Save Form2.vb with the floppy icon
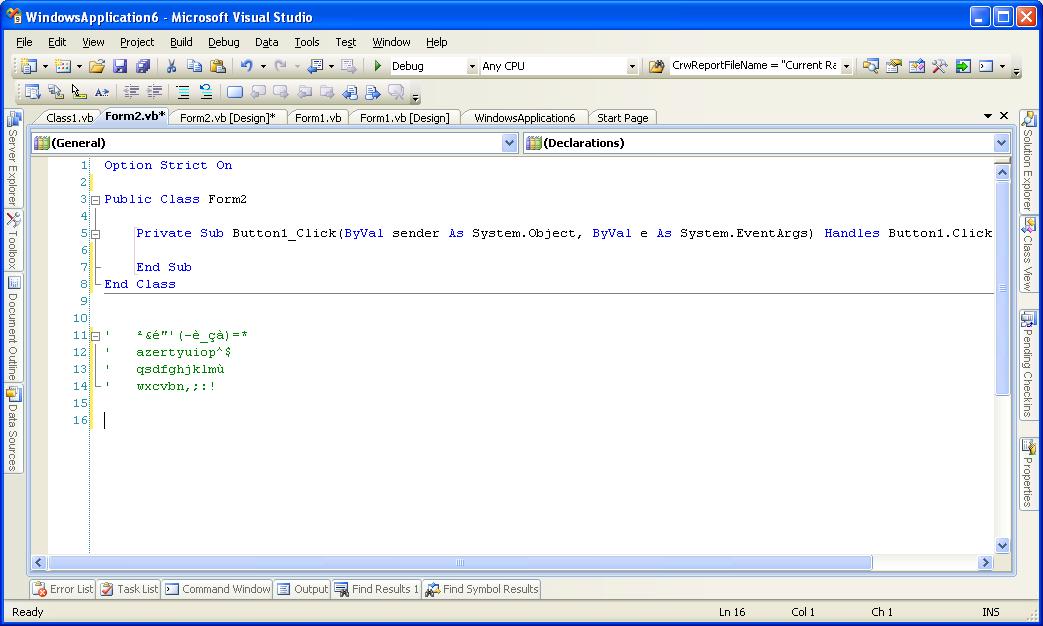 pos(120,66)
